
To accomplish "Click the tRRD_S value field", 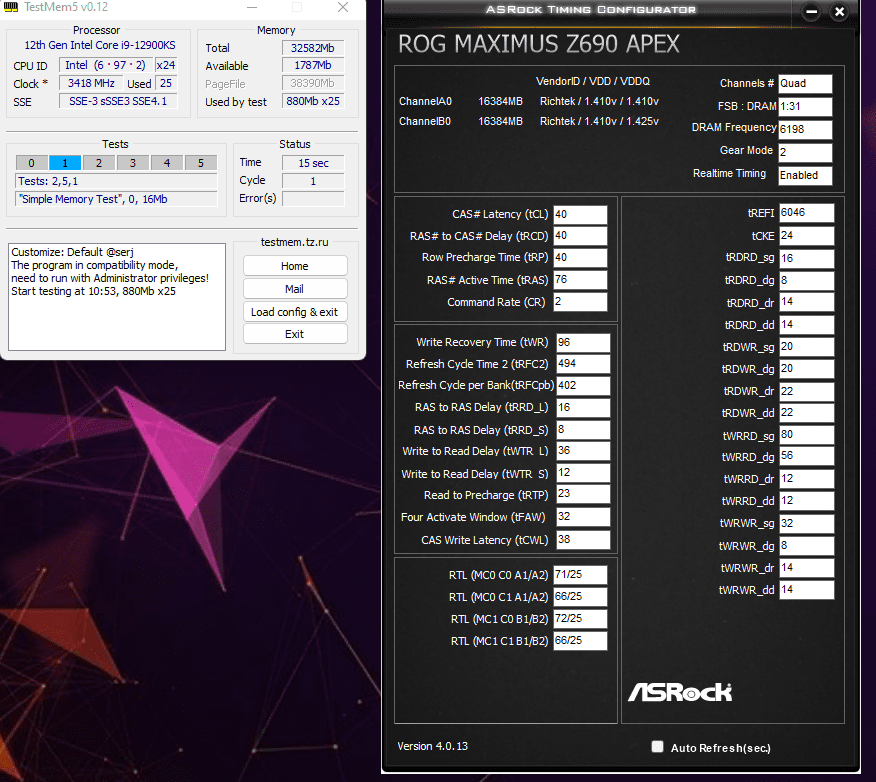I will [583, 430].
